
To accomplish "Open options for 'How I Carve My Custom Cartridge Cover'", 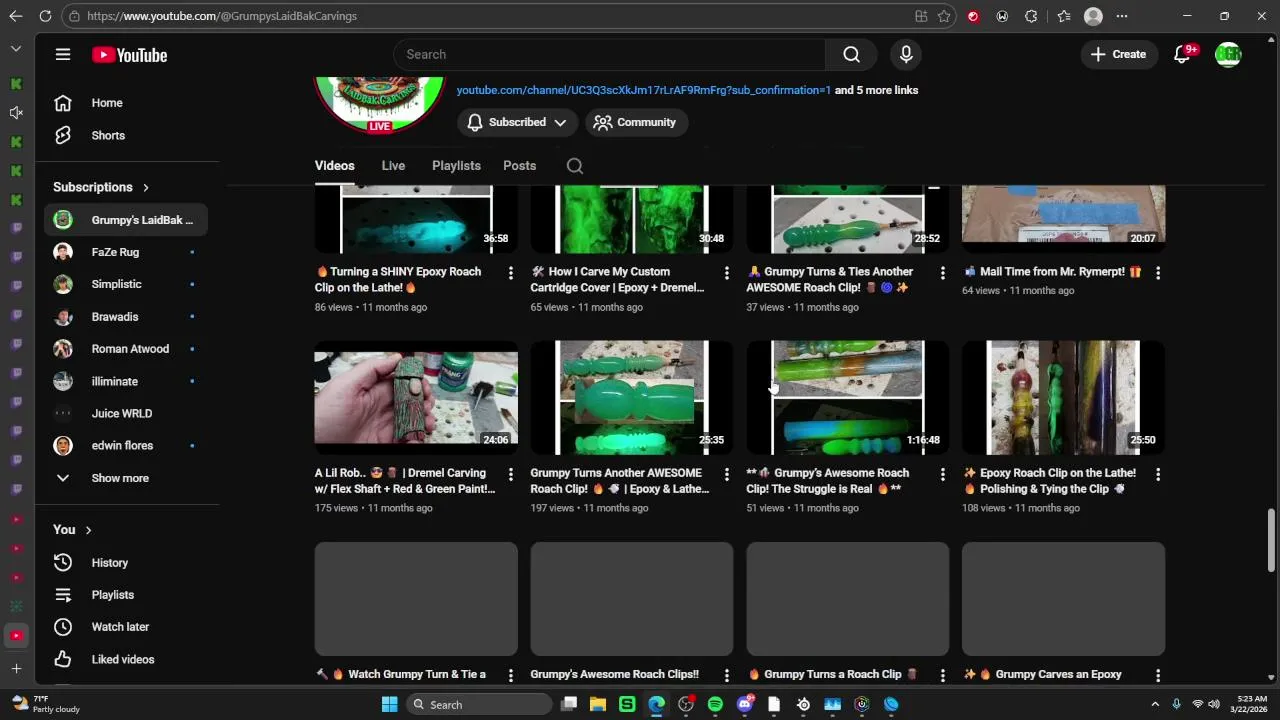I will click(727, 273).
